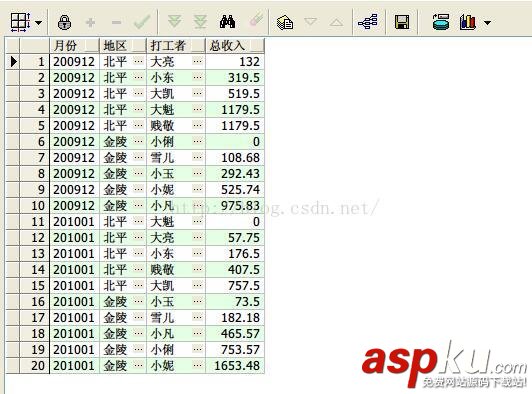Click the single record view icon
532x394 pixels.
coord(285,22)
